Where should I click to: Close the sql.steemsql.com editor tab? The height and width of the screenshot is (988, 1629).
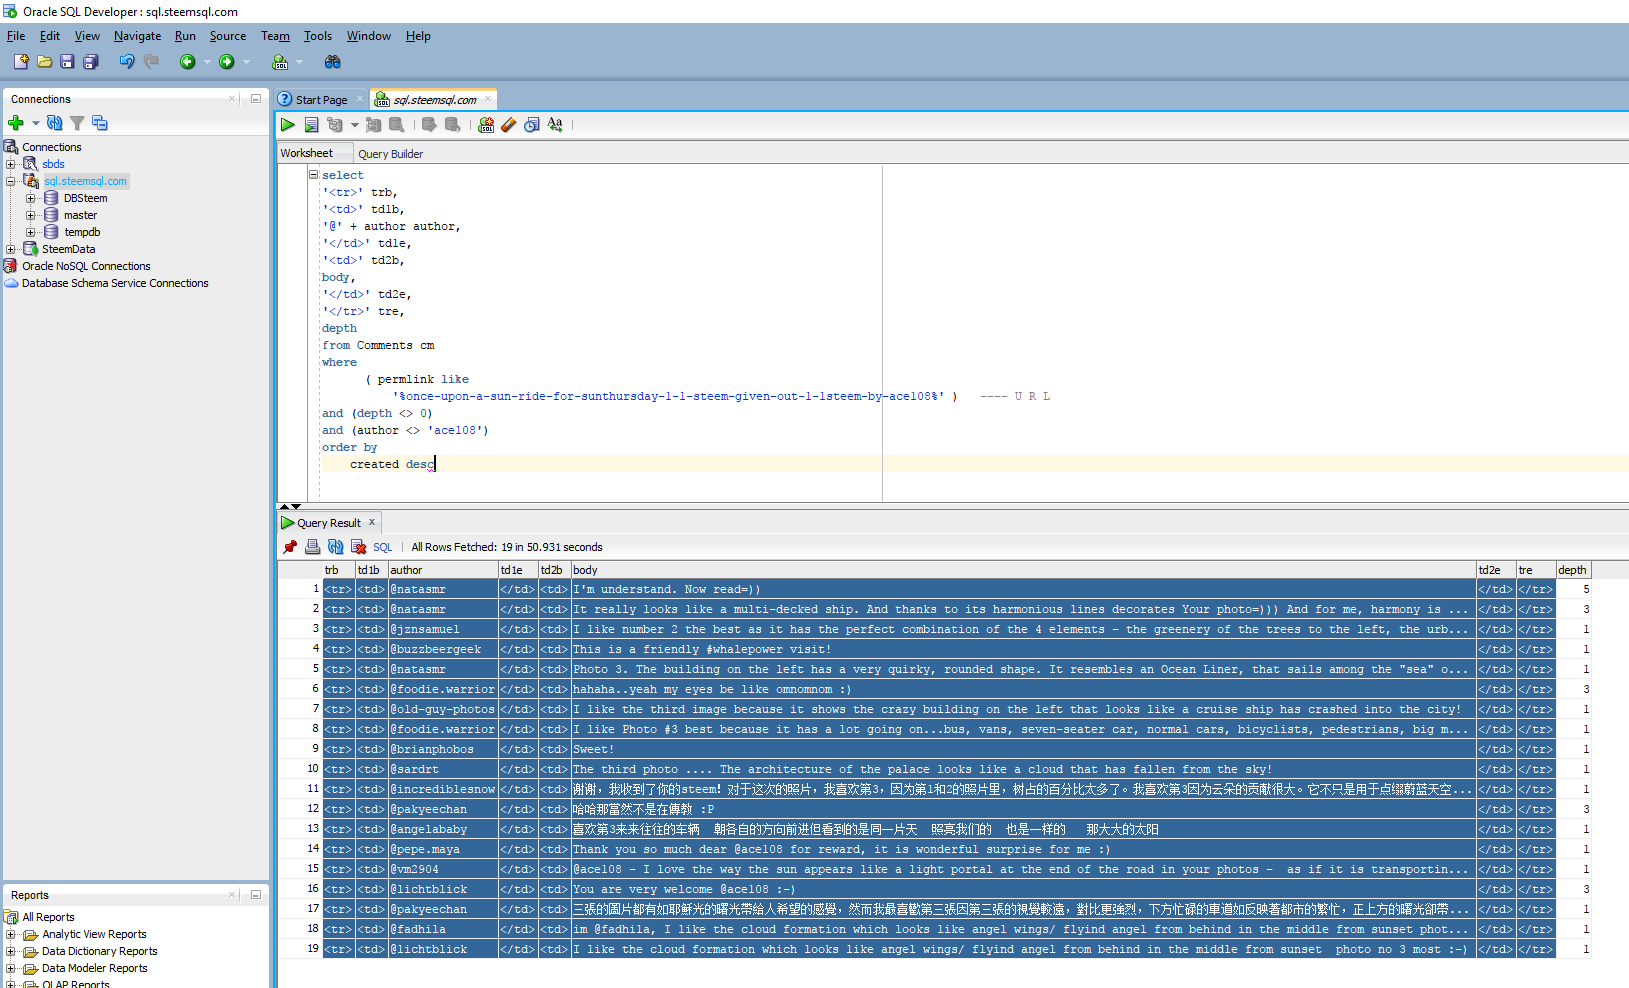(x=488, y=98)
